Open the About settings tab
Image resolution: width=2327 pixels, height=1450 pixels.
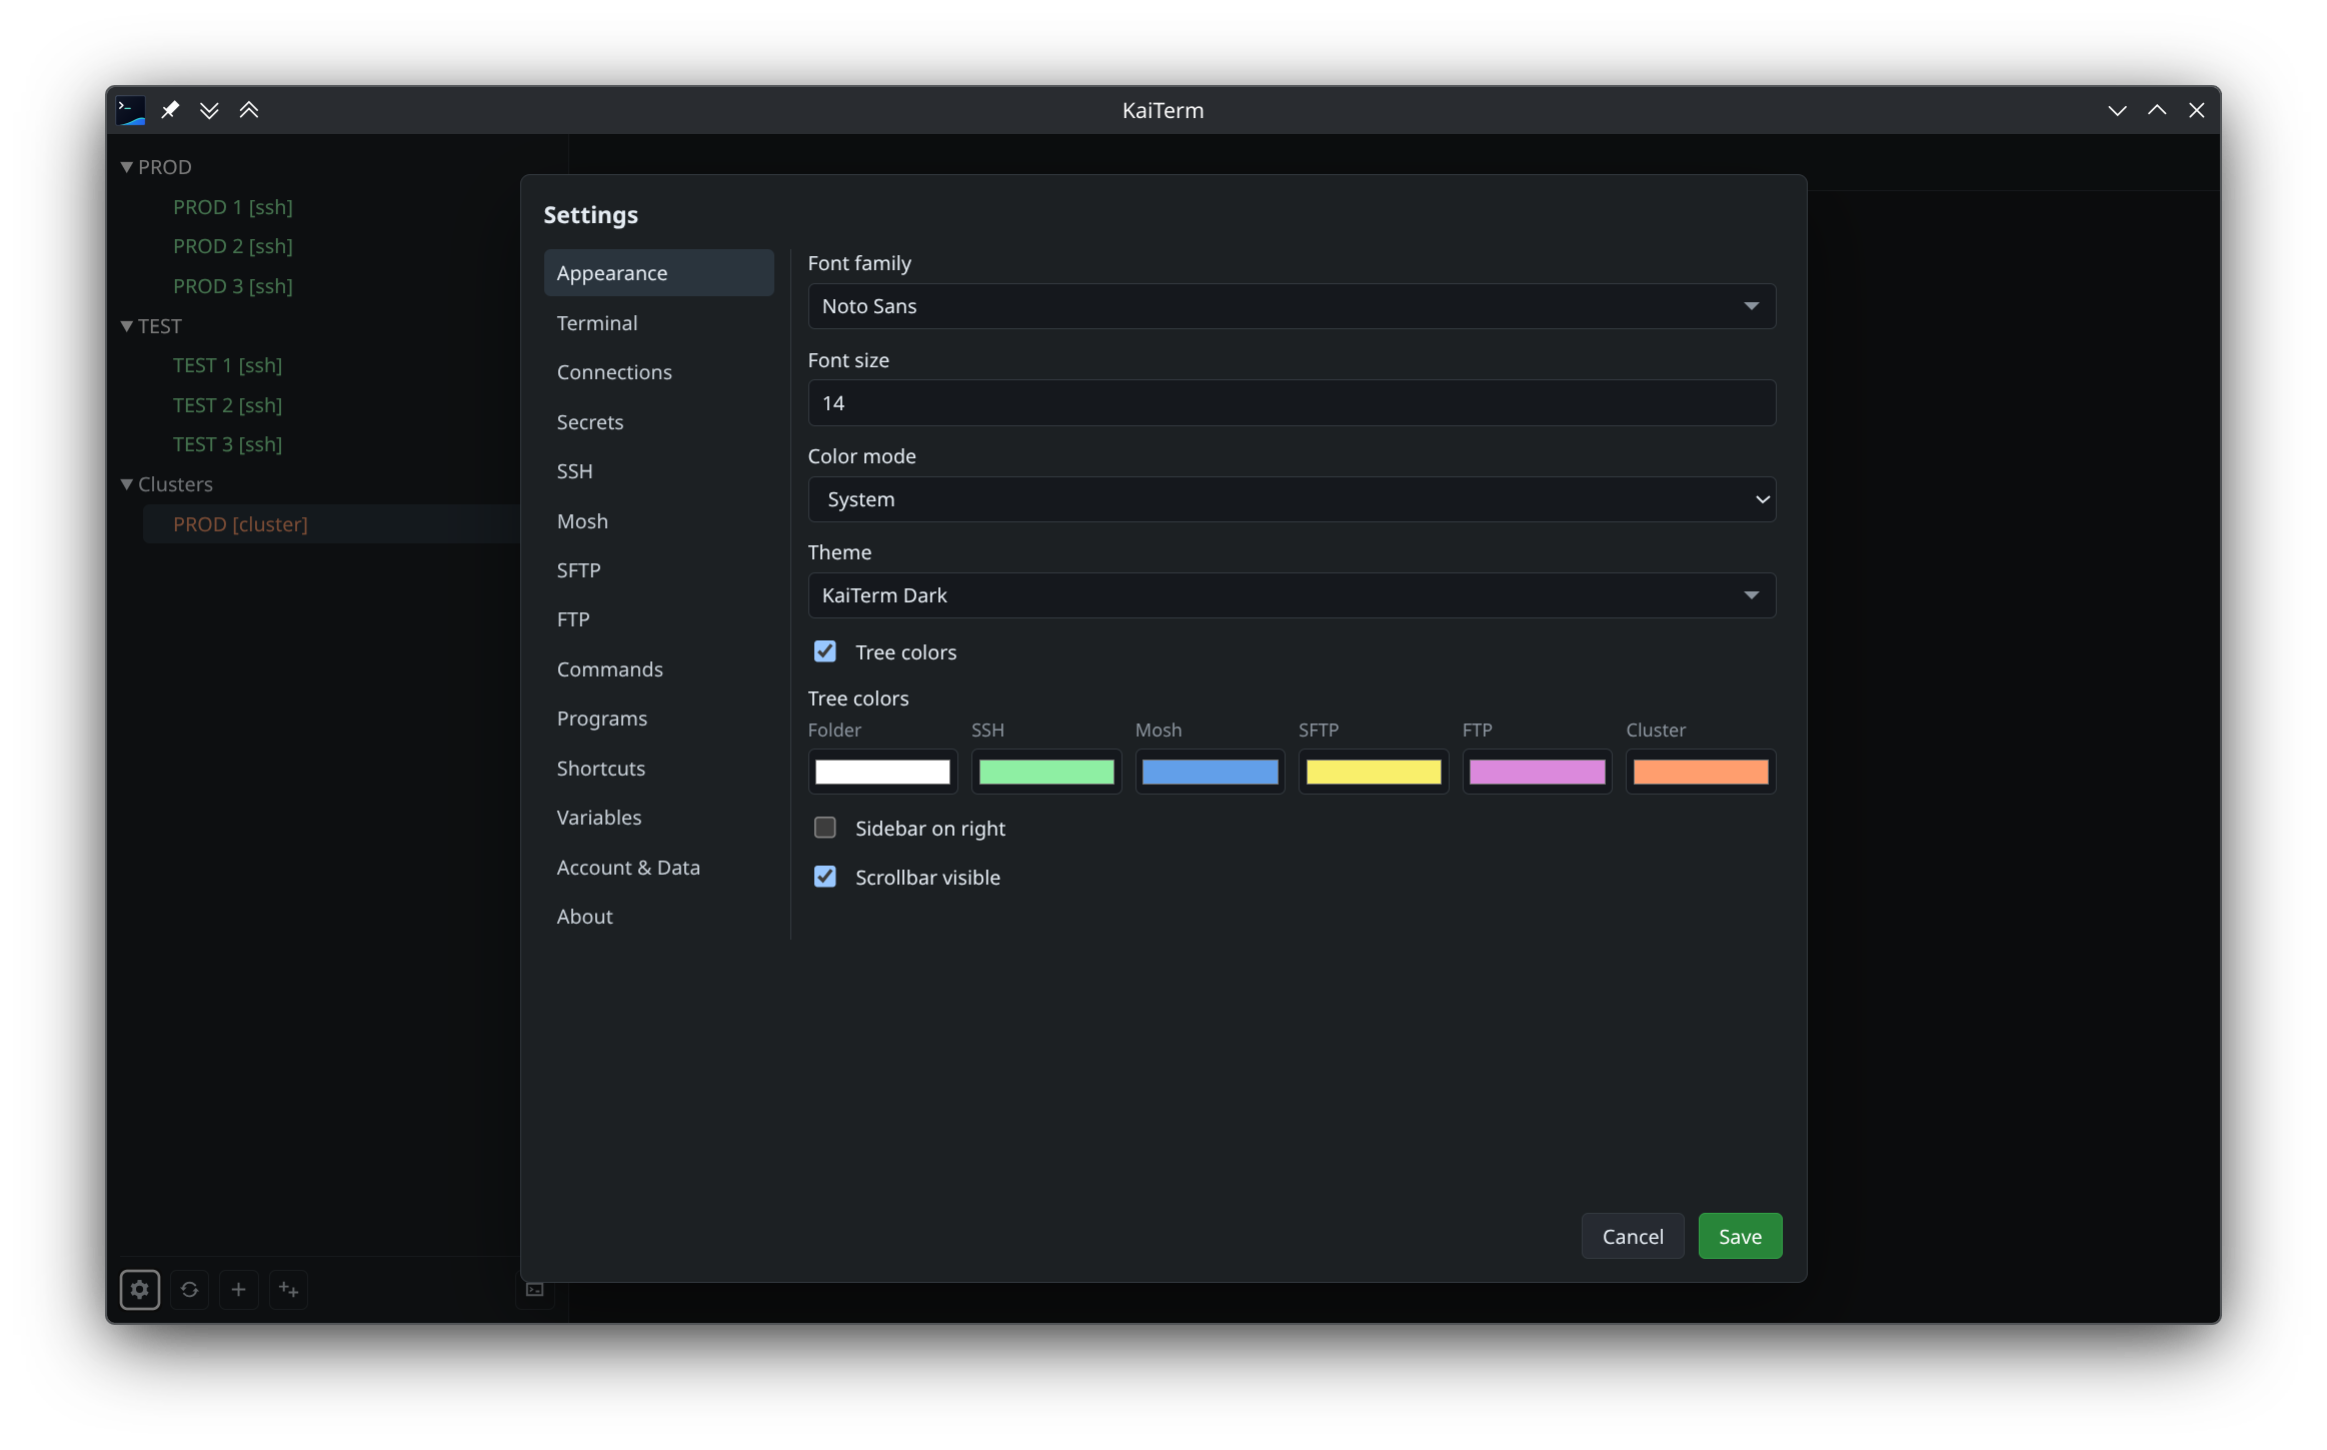658,916
